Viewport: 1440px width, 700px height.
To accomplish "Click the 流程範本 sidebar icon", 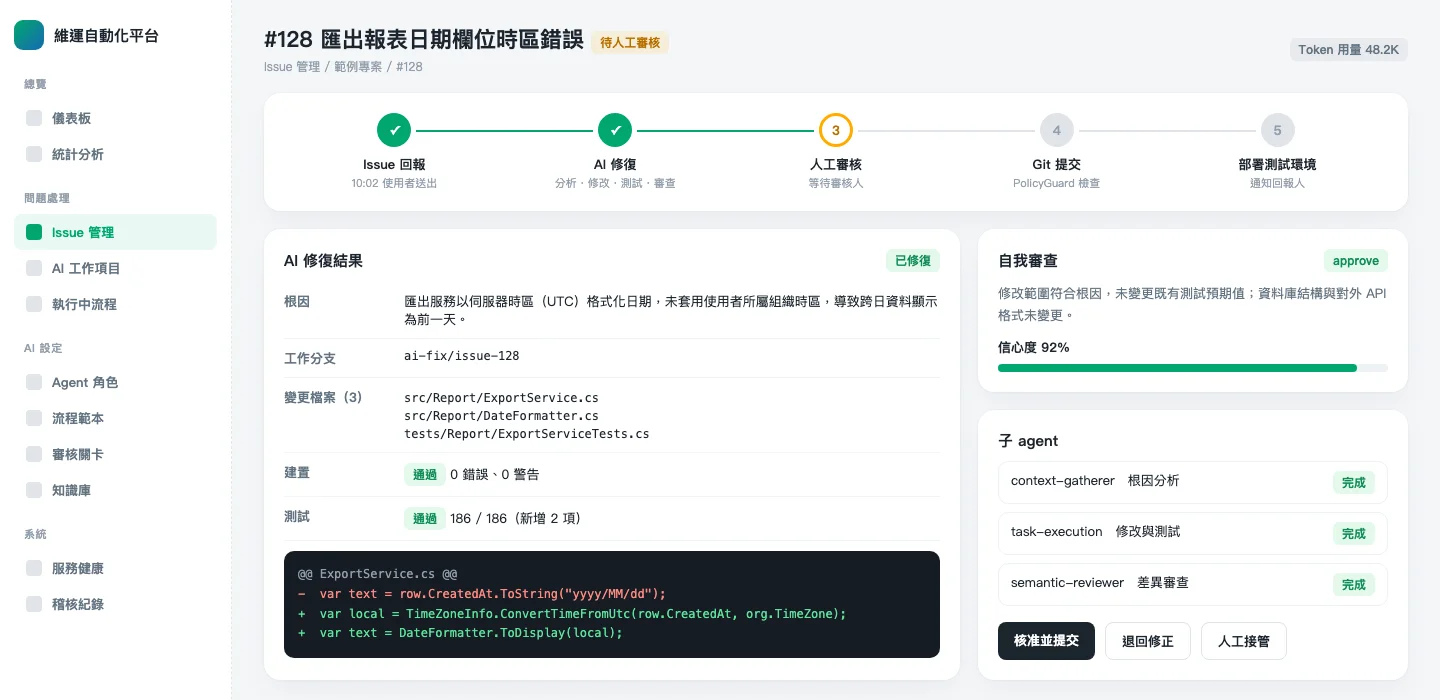I will coord(34,418).
